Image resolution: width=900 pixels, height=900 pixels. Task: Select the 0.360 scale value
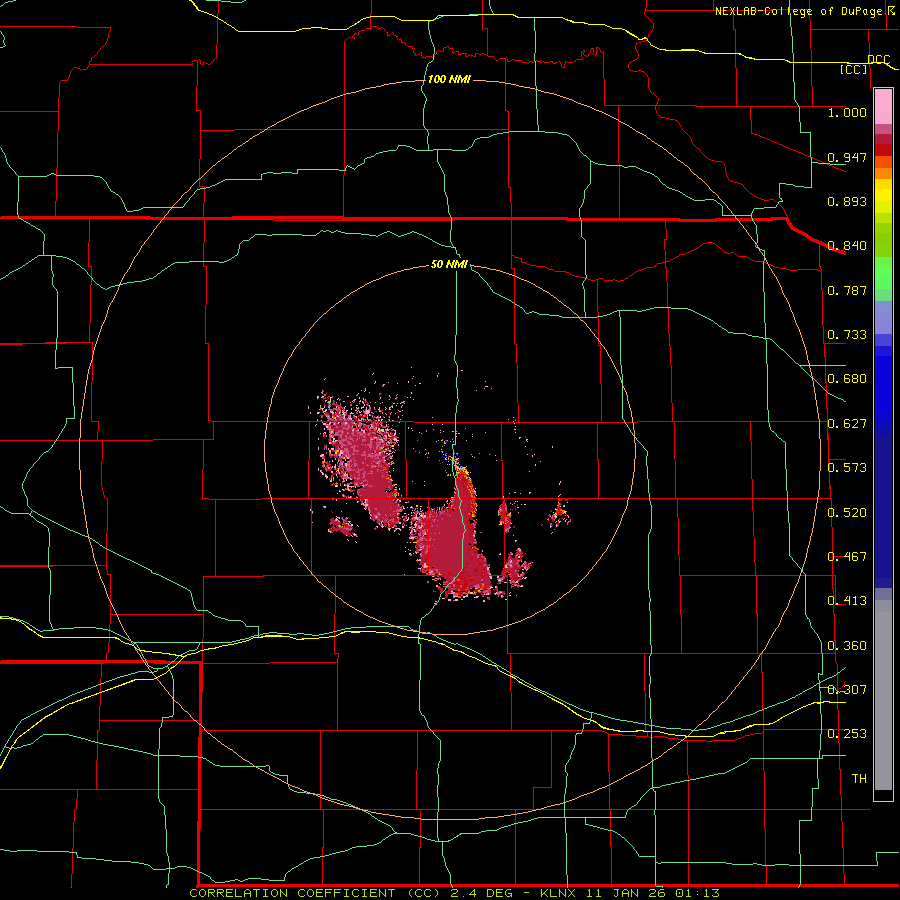coord(847,646)
